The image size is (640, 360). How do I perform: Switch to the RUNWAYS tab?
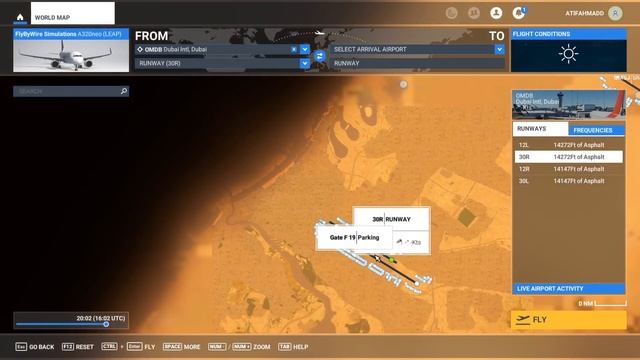coord(540,129)
